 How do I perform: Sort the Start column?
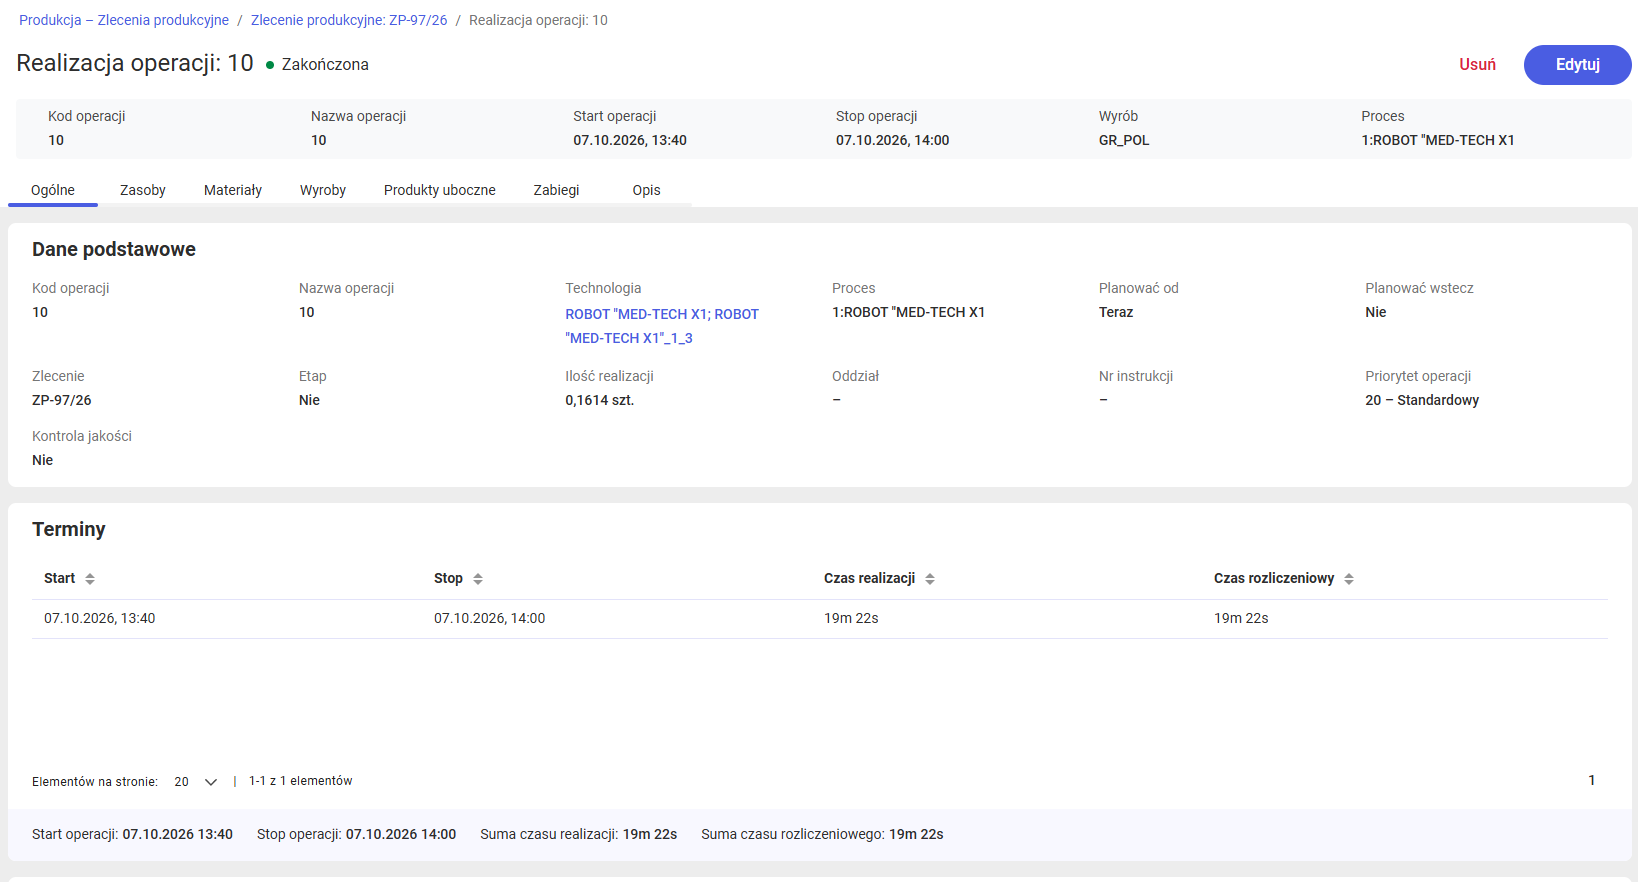tap(90, 579)
